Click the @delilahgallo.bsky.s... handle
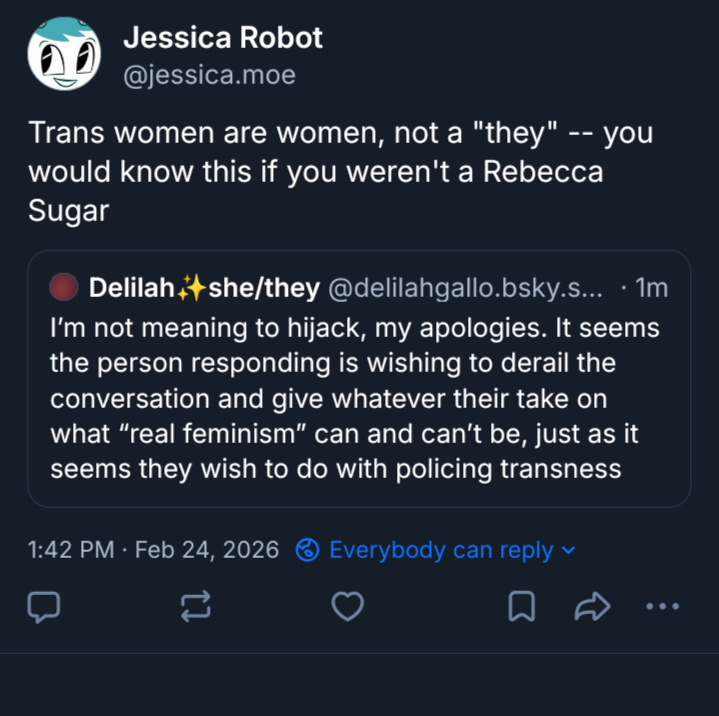Screen dimensions: 719x716 pyautogui.click(x=465, y=289)
